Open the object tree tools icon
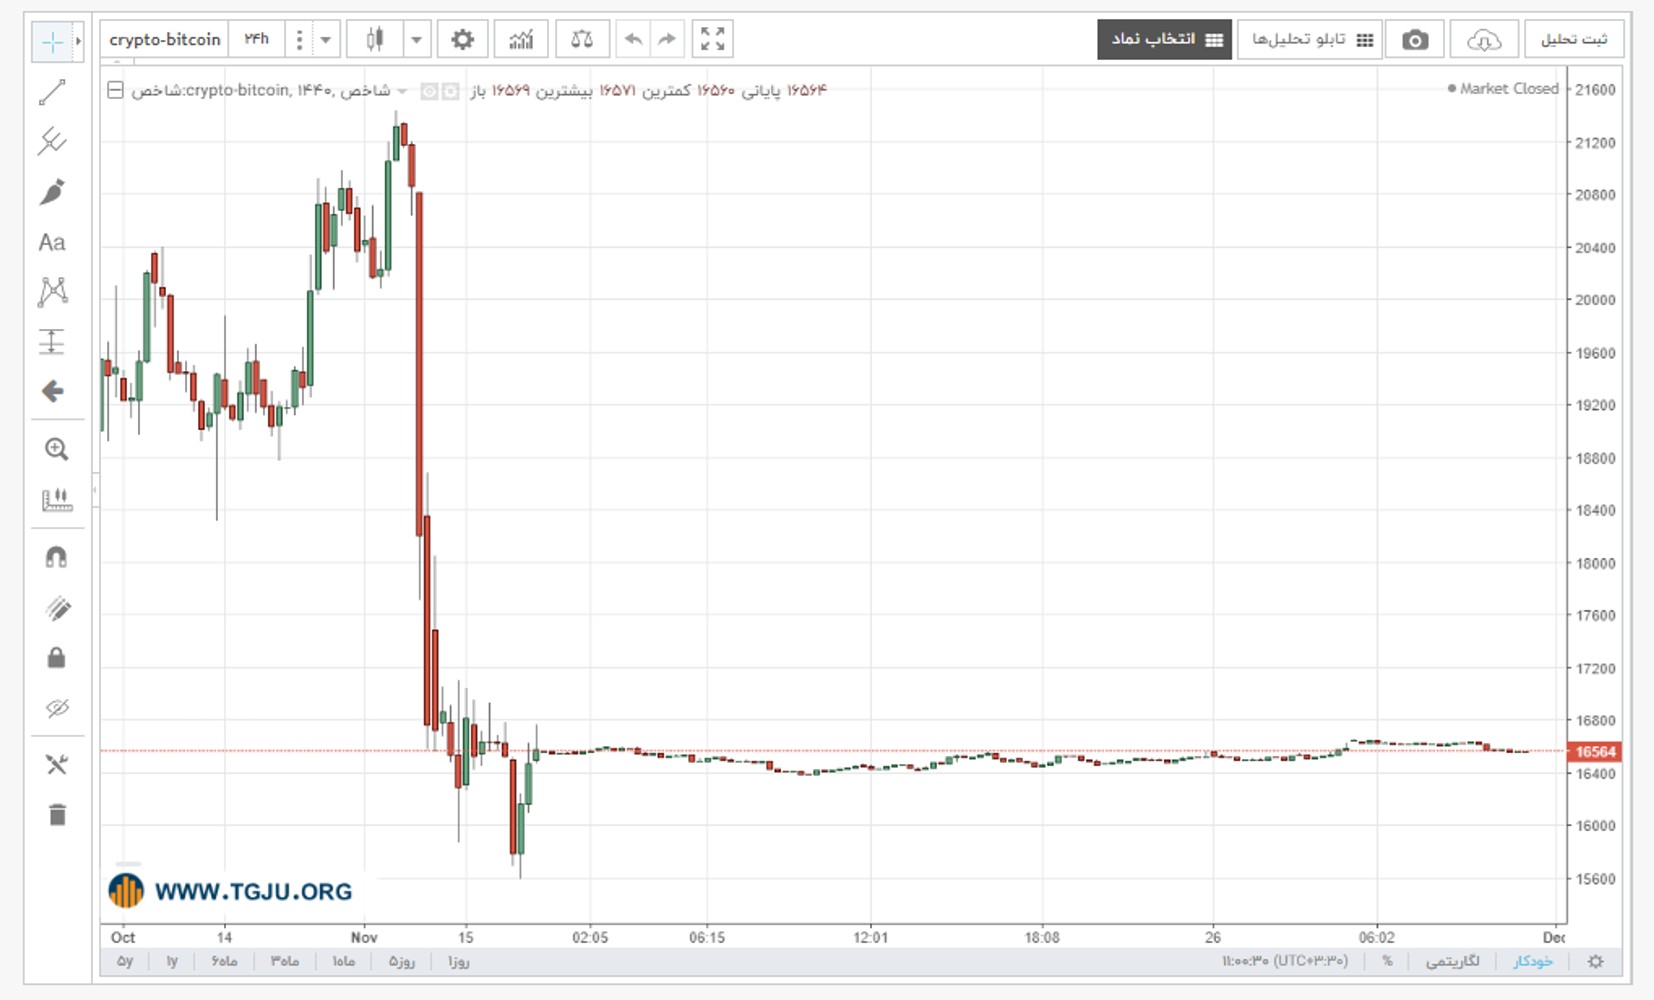The width and height of the screenshot is (1654, 1000). click(56, 765)
